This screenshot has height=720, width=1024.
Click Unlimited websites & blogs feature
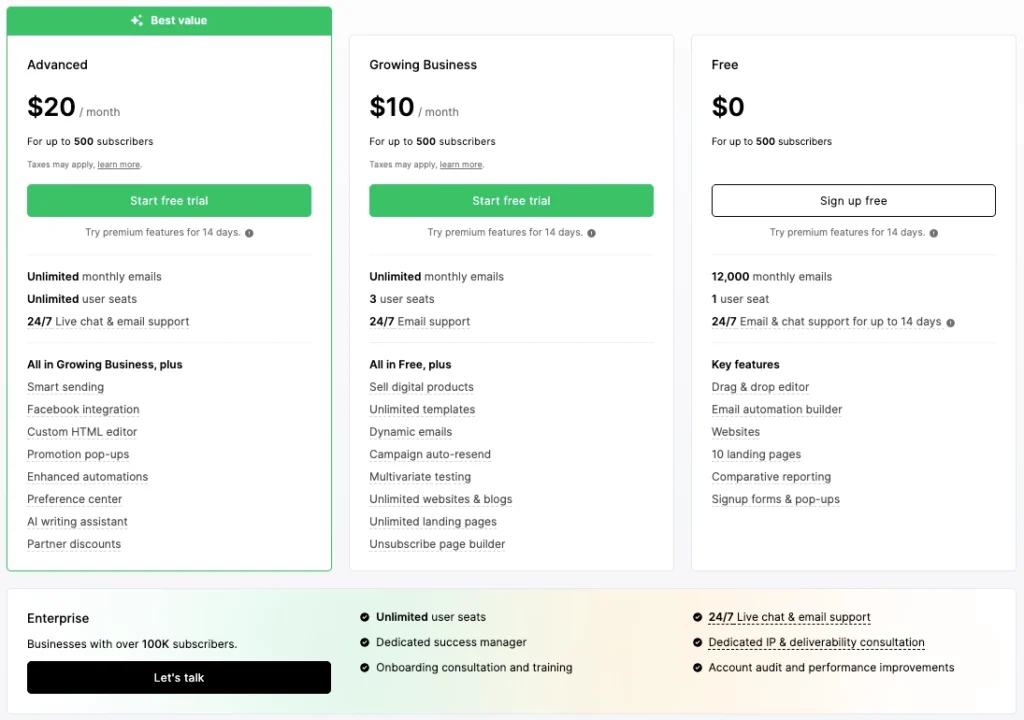coord(440,499)
